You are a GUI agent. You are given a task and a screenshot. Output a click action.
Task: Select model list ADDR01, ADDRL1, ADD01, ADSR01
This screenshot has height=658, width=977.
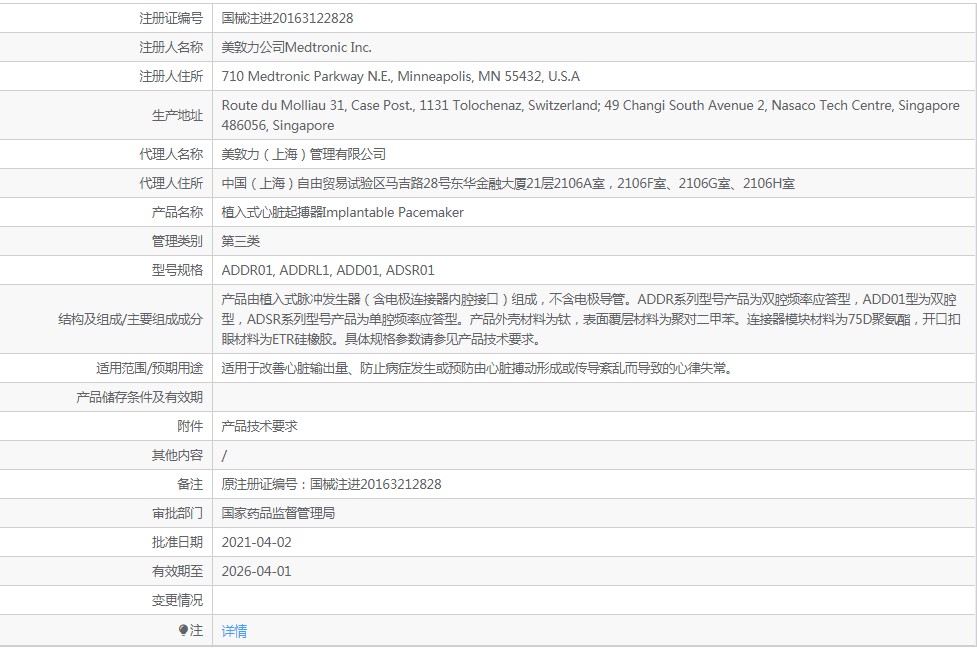(x=328, y=270)
